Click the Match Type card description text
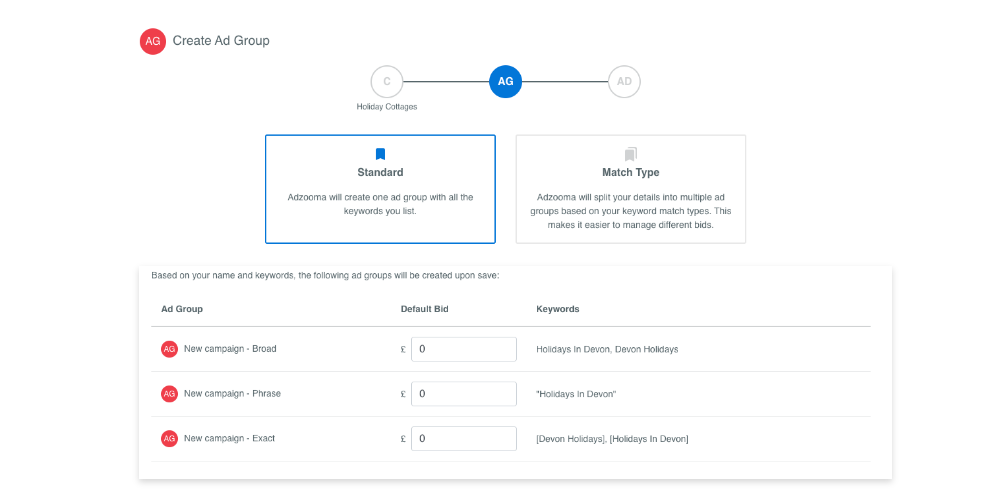 click(x=631, y=210)
